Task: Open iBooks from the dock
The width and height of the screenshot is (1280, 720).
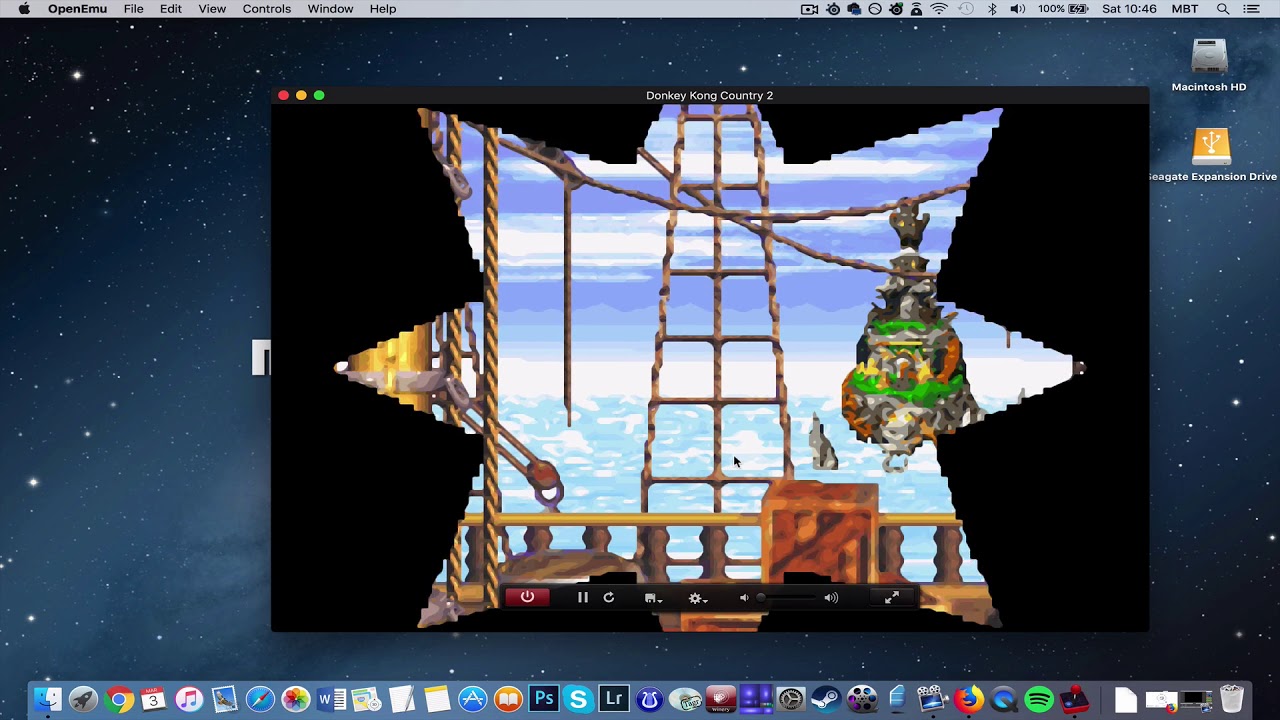Action: 508,699
